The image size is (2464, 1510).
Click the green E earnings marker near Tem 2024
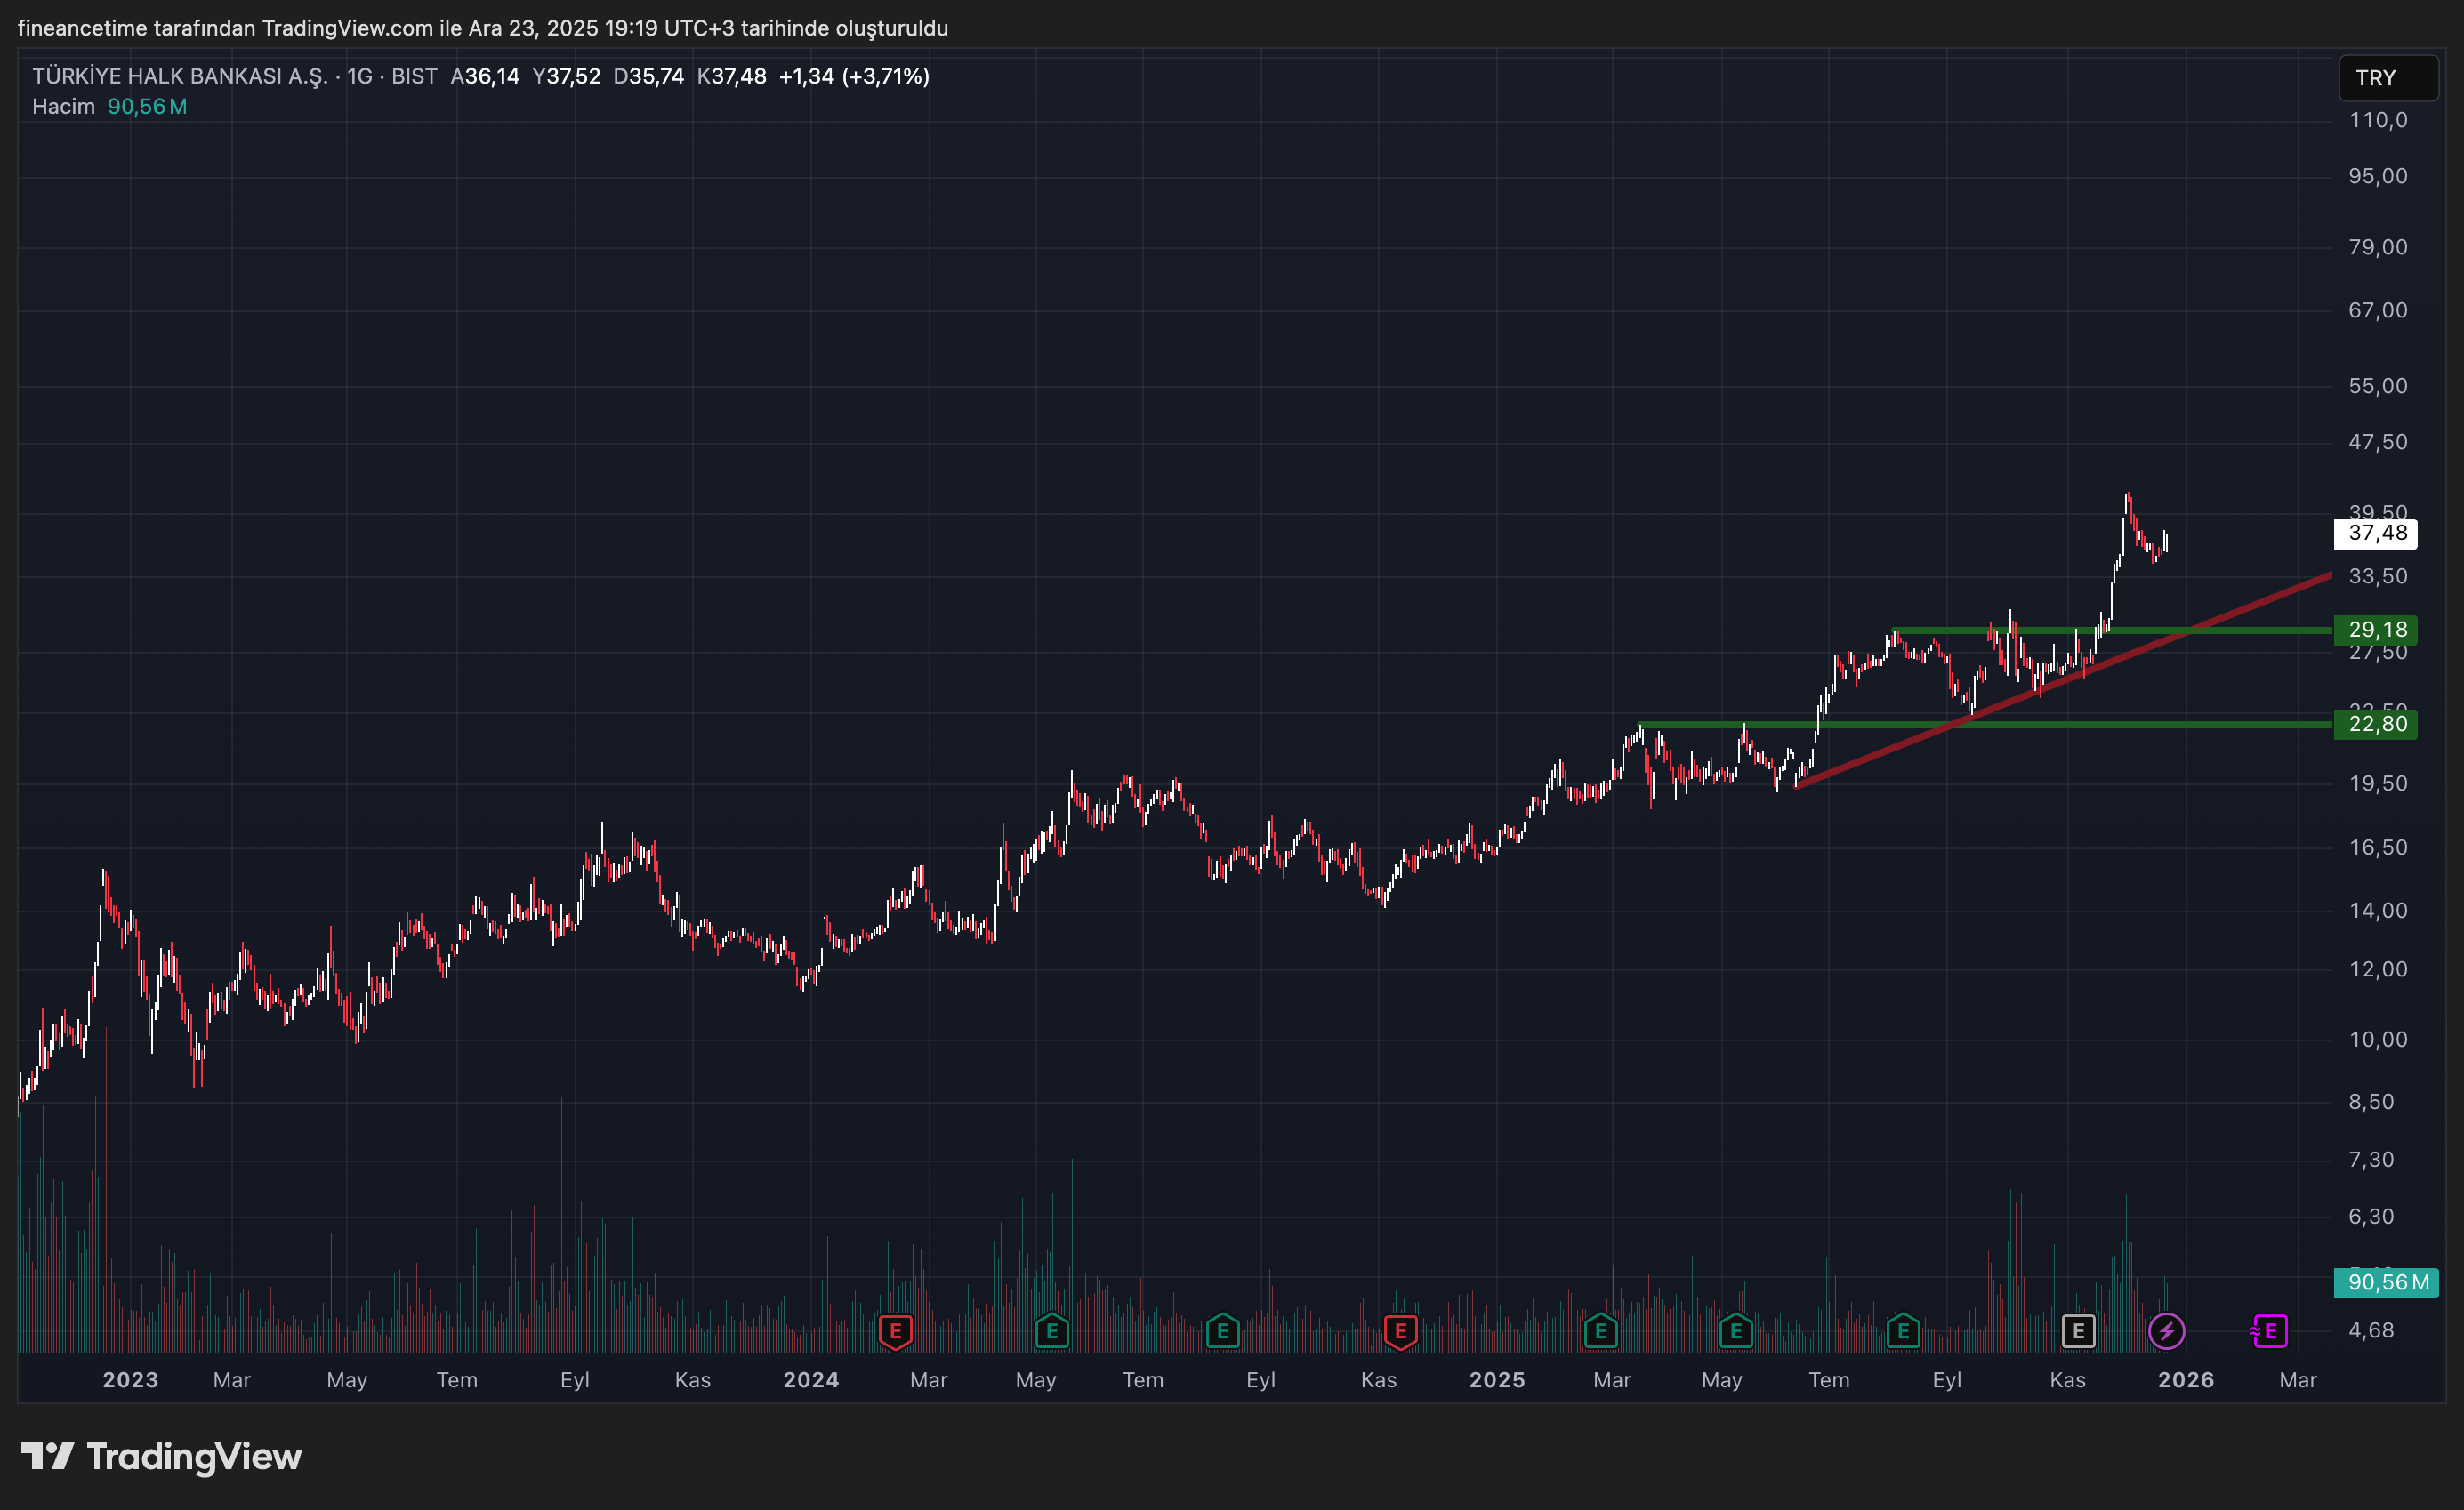[x=1221, y=1331]
